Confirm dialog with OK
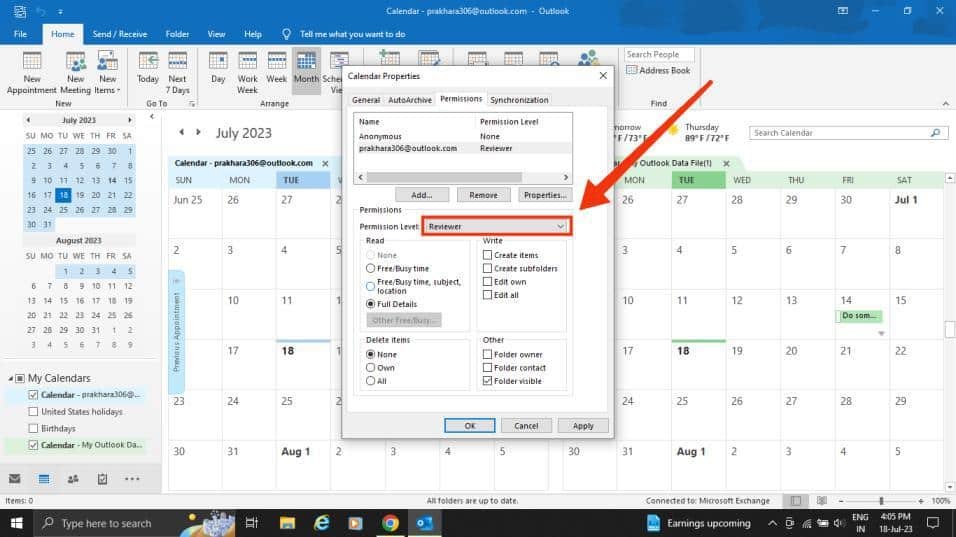The width and height of the screenshot is (956, 537). tap(469, 425)
